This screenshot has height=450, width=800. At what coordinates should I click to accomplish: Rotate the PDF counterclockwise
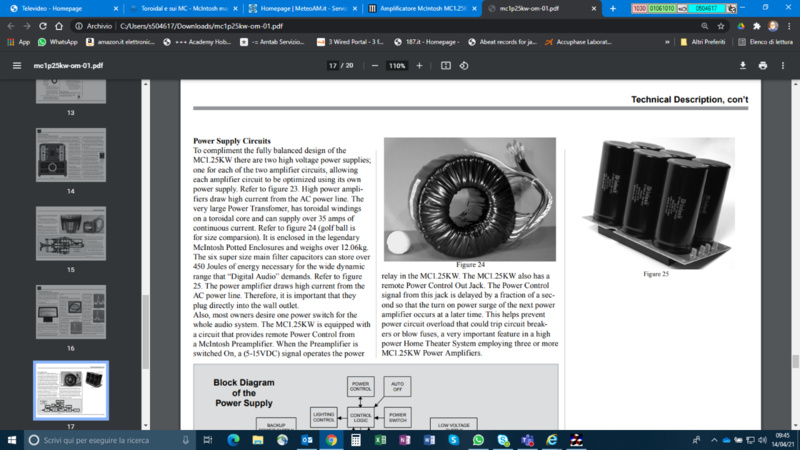click(x=468, y=65)
